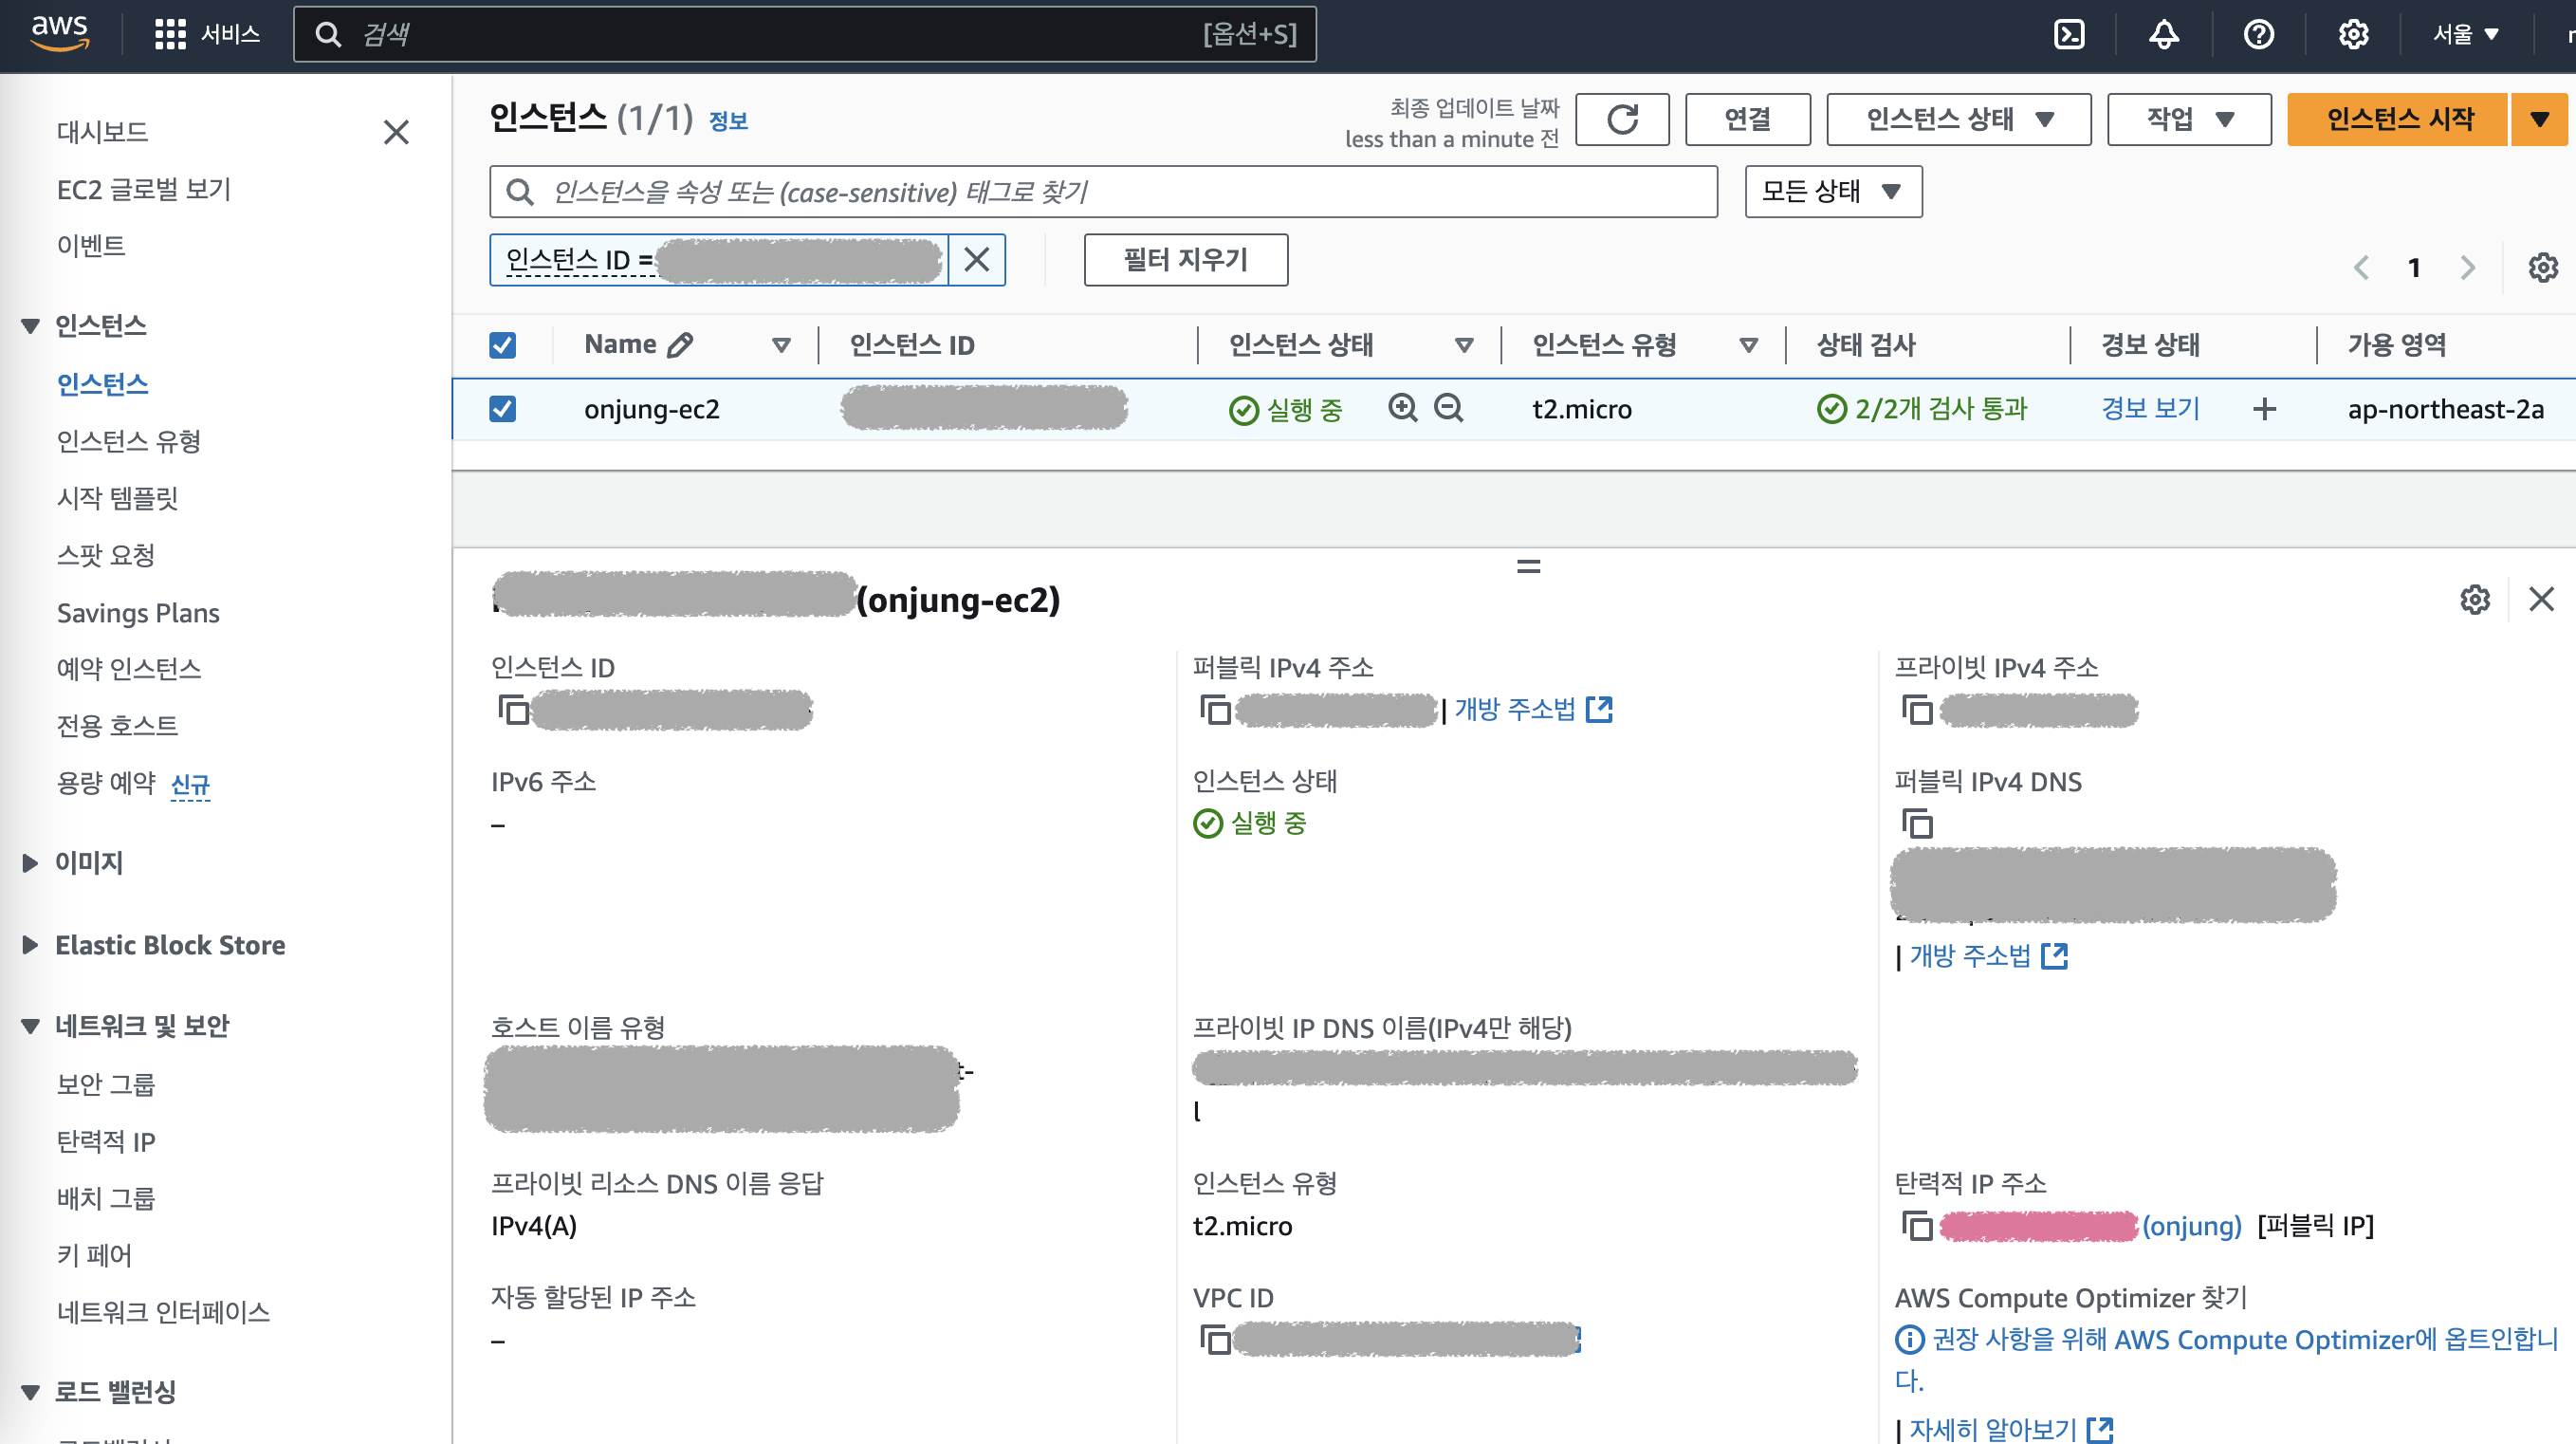
Task: Select 탄력적 IP in the sidebar
Action: [x=106, y=1141]
